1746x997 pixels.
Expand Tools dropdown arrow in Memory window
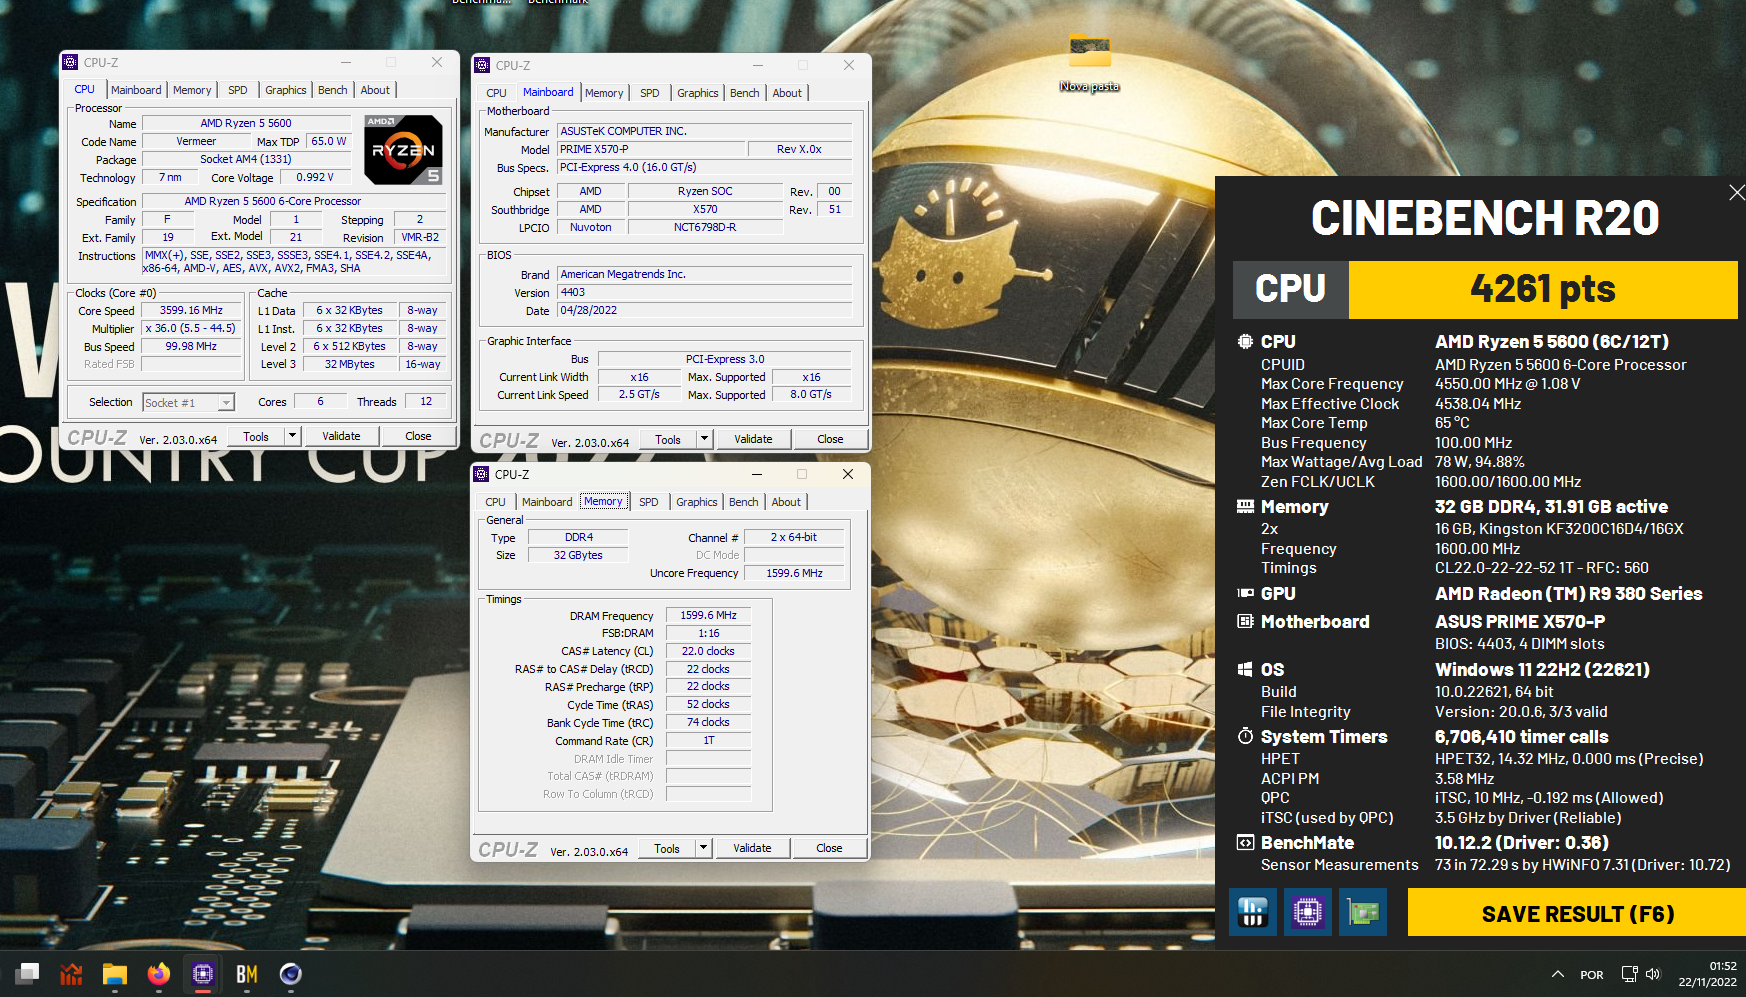[703, 848]
